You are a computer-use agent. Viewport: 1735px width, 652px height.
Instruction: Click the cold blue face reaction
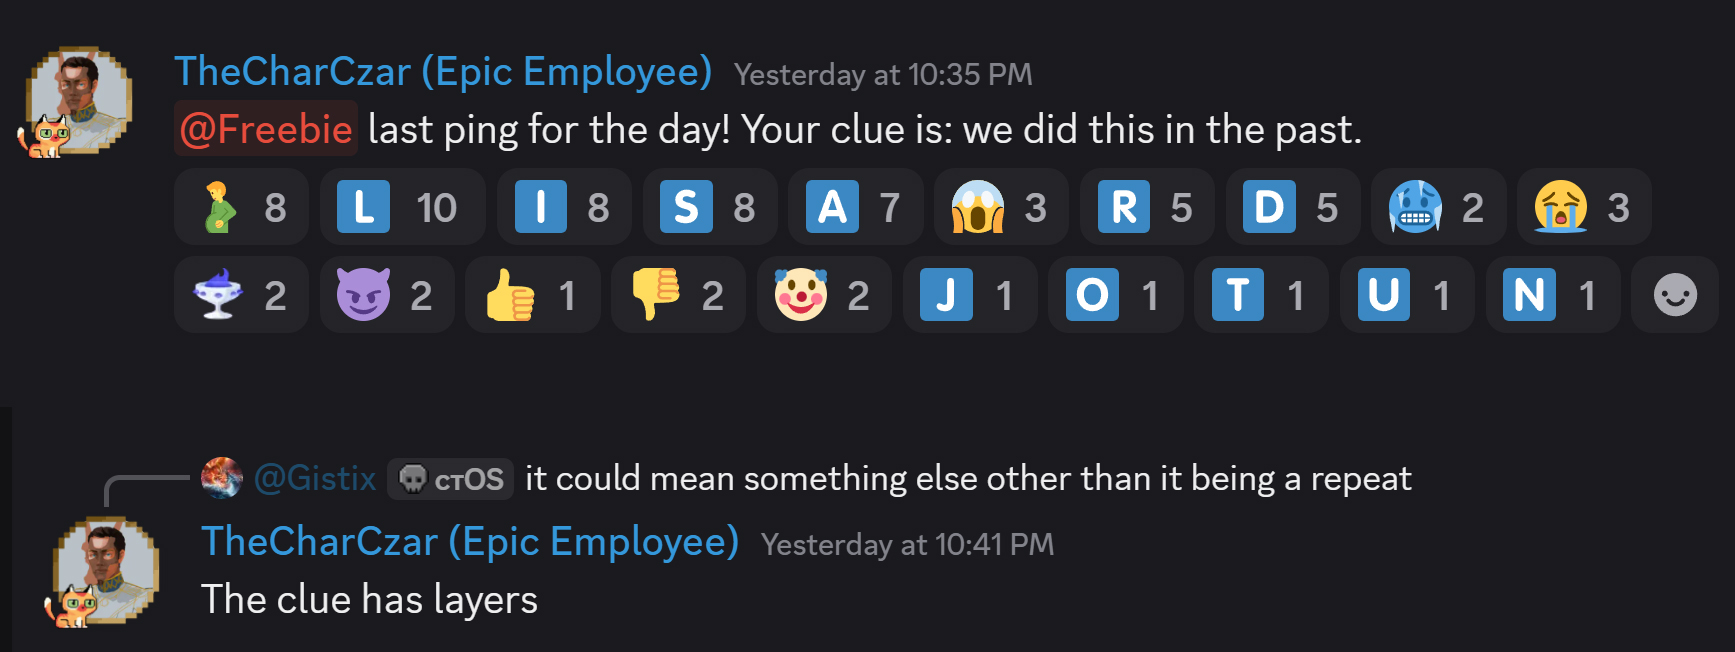click(x=1438, y=207)
